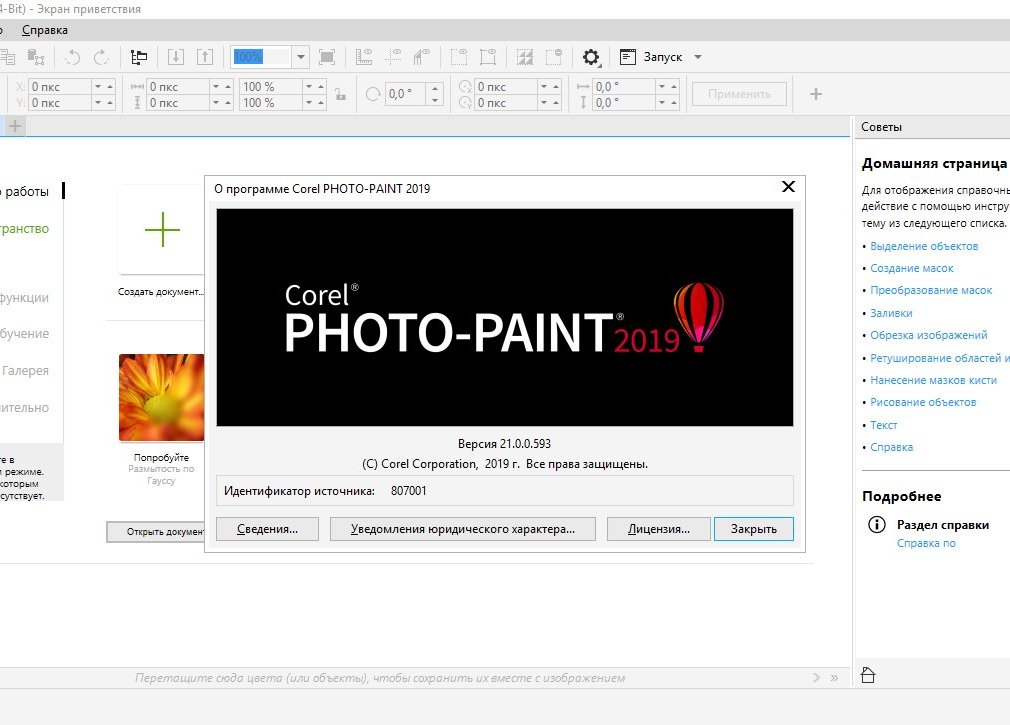Increase the rotation angle with up stepper

click(x=435, y=88)
